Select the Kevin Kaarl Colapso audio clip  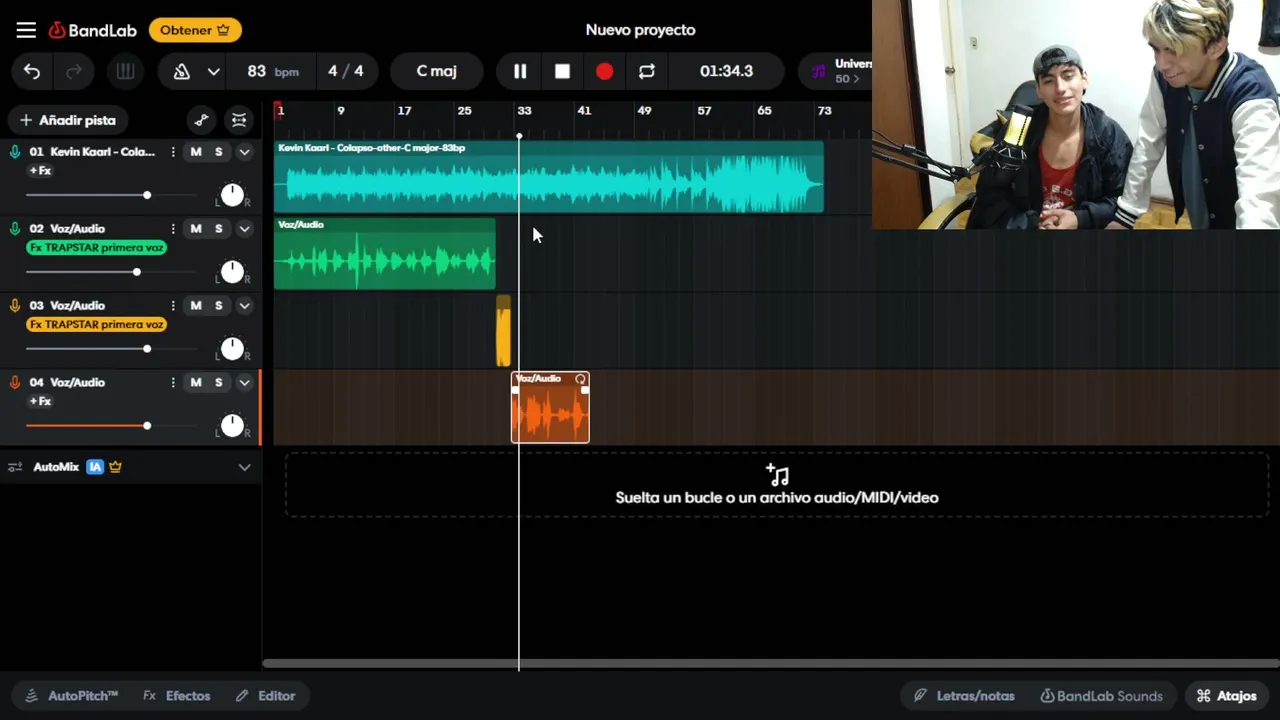[x=549, y=177]
